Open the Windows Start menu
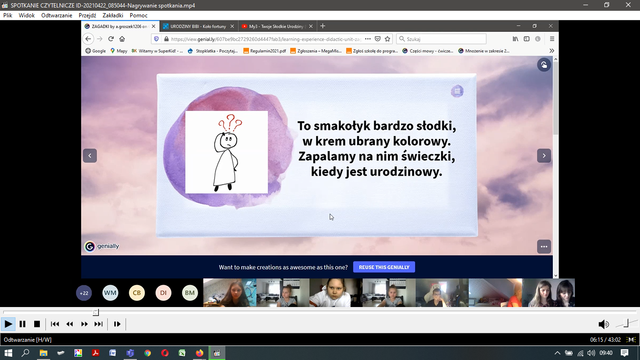This screenshot has height=360, width=640. tap(8, 353)
